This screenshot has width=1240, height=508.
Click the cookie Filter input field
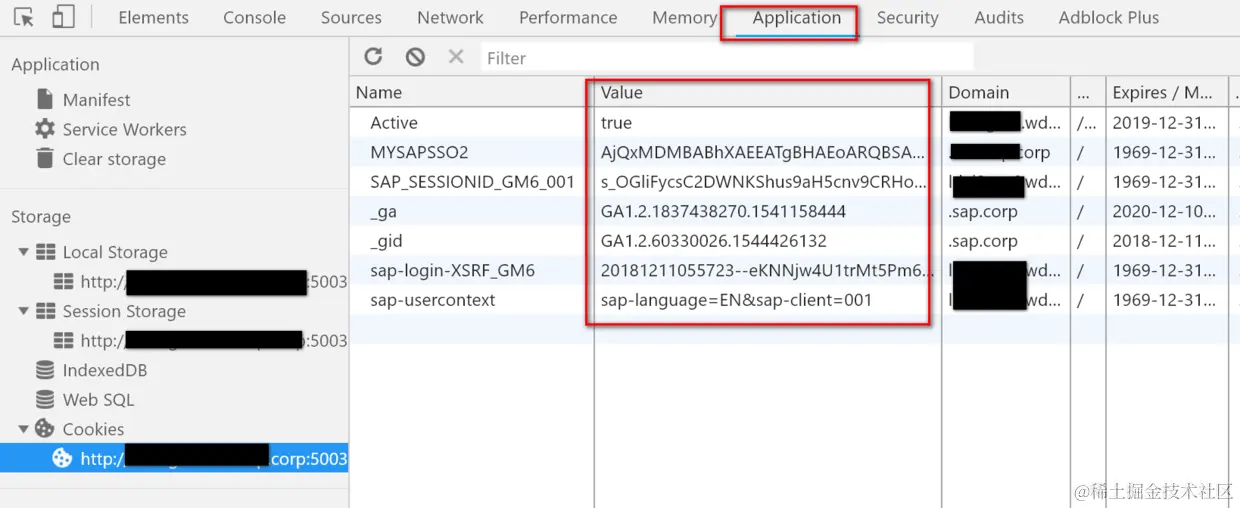pyautogui.click(x=727, y=58)
